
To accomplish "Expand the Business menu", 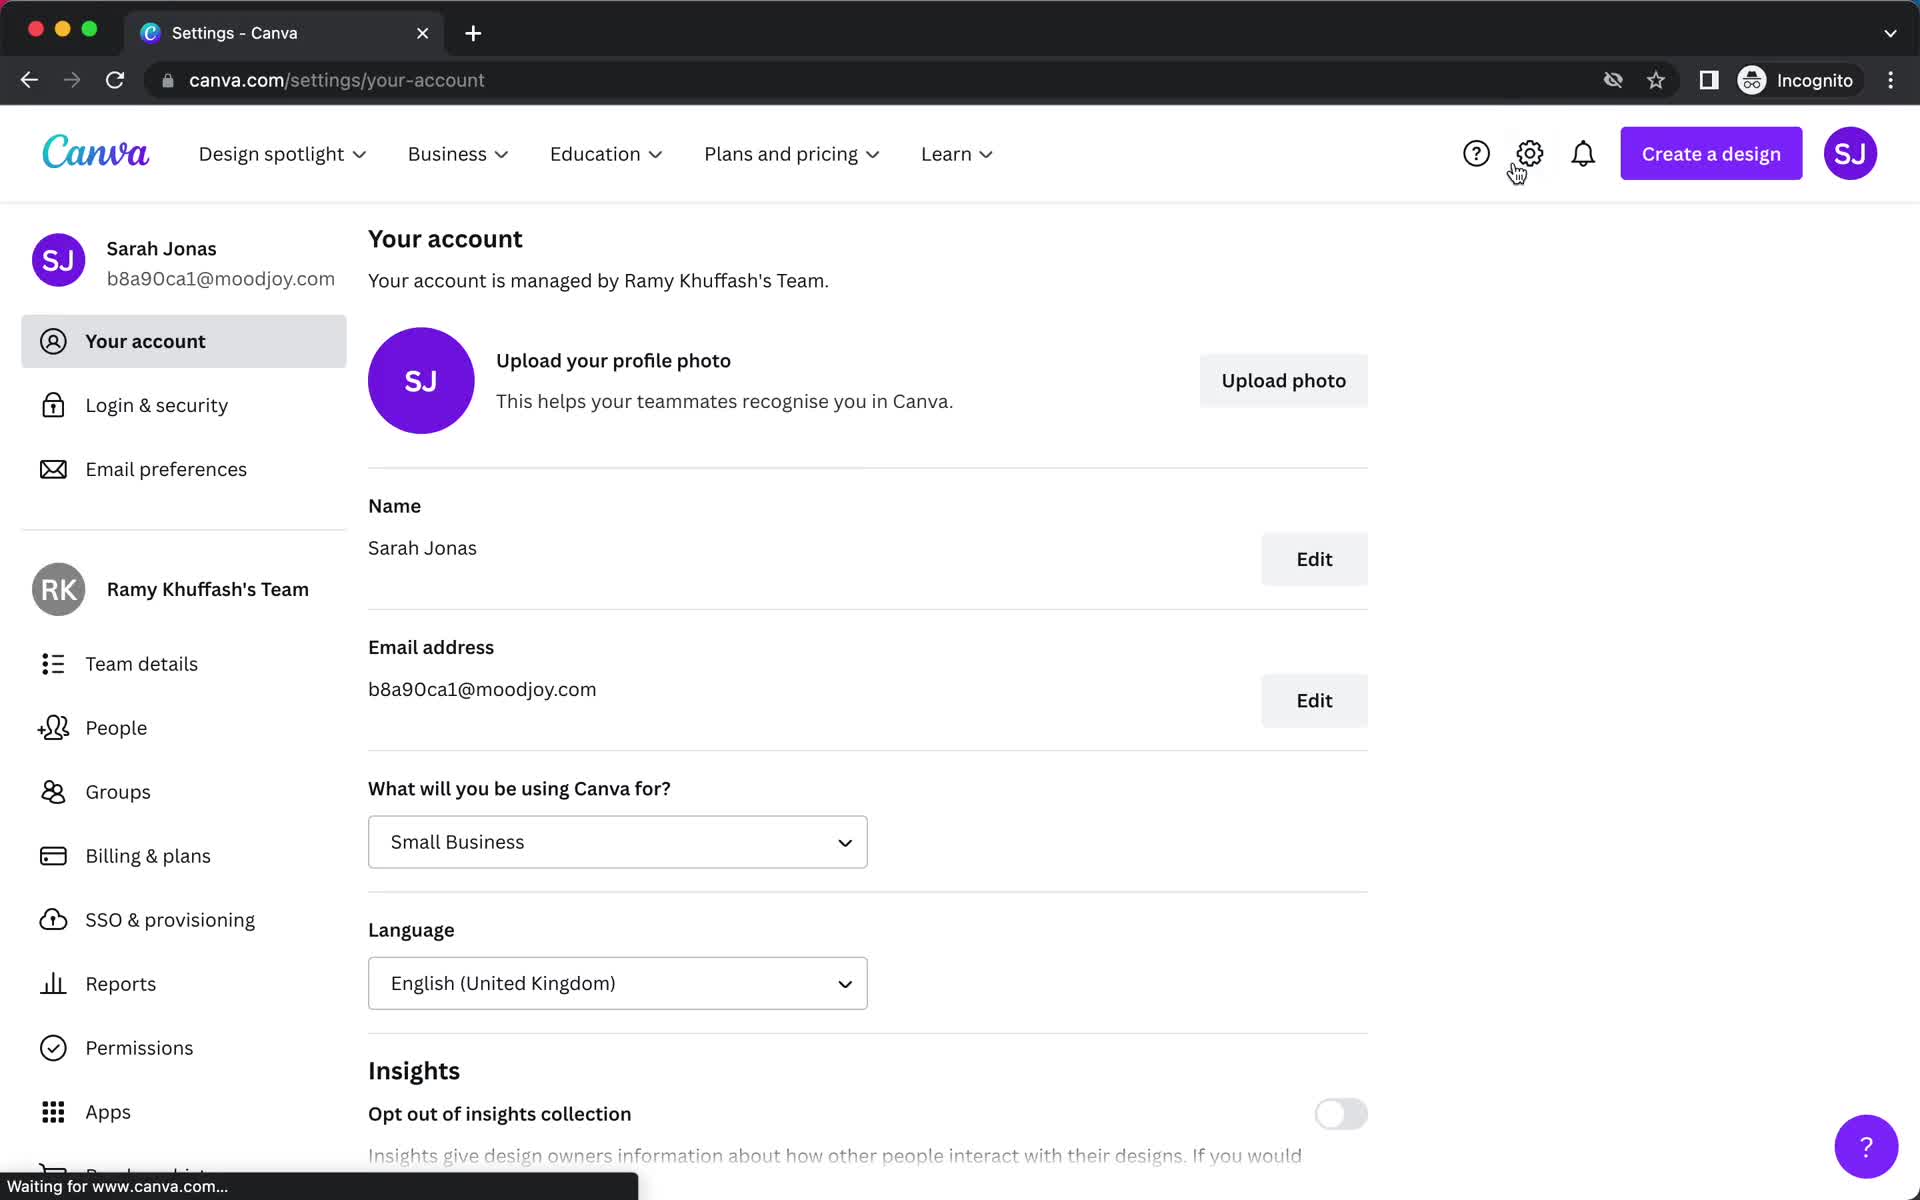I will point(458,154).
